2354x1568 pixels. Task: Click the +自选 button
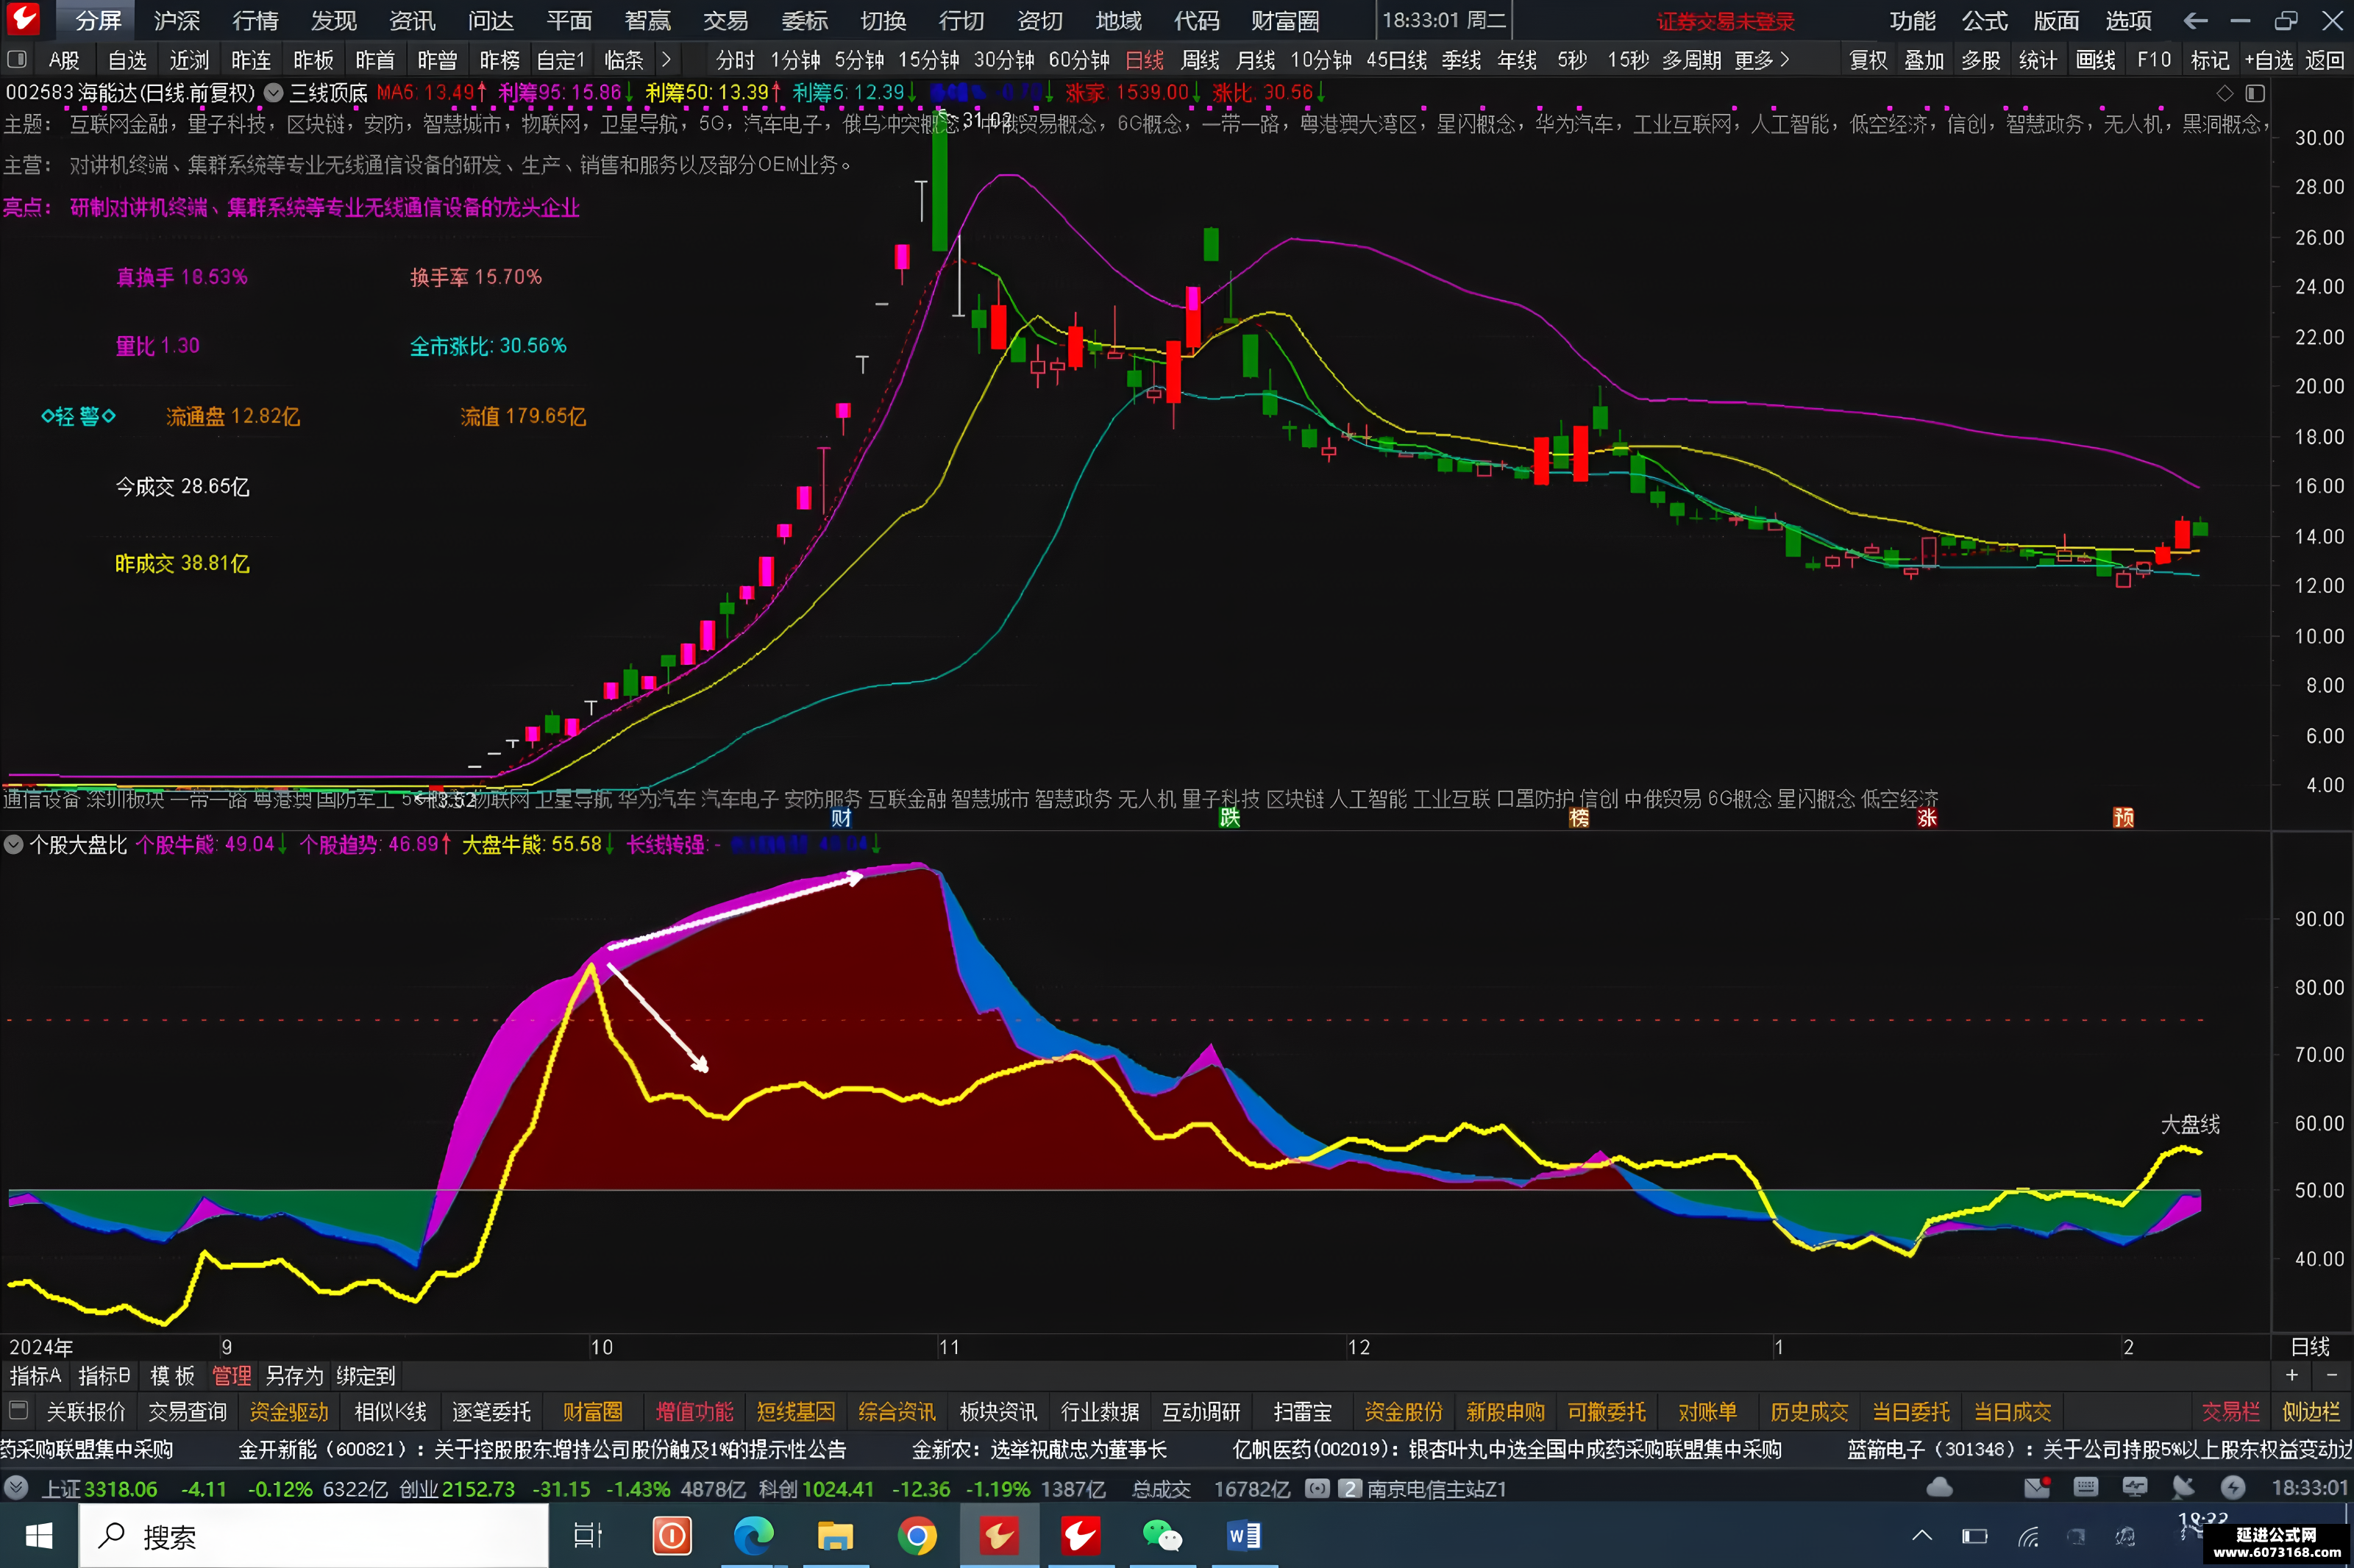click(x=2269, y=60)
